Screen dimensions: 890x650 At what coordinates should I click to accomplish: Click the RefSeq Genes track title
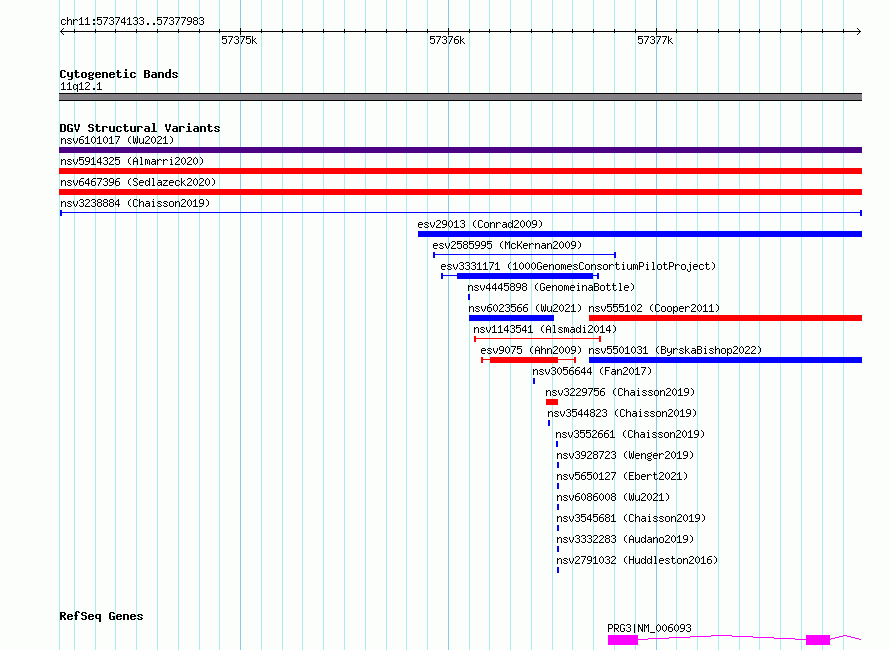(x=101, y=616)
